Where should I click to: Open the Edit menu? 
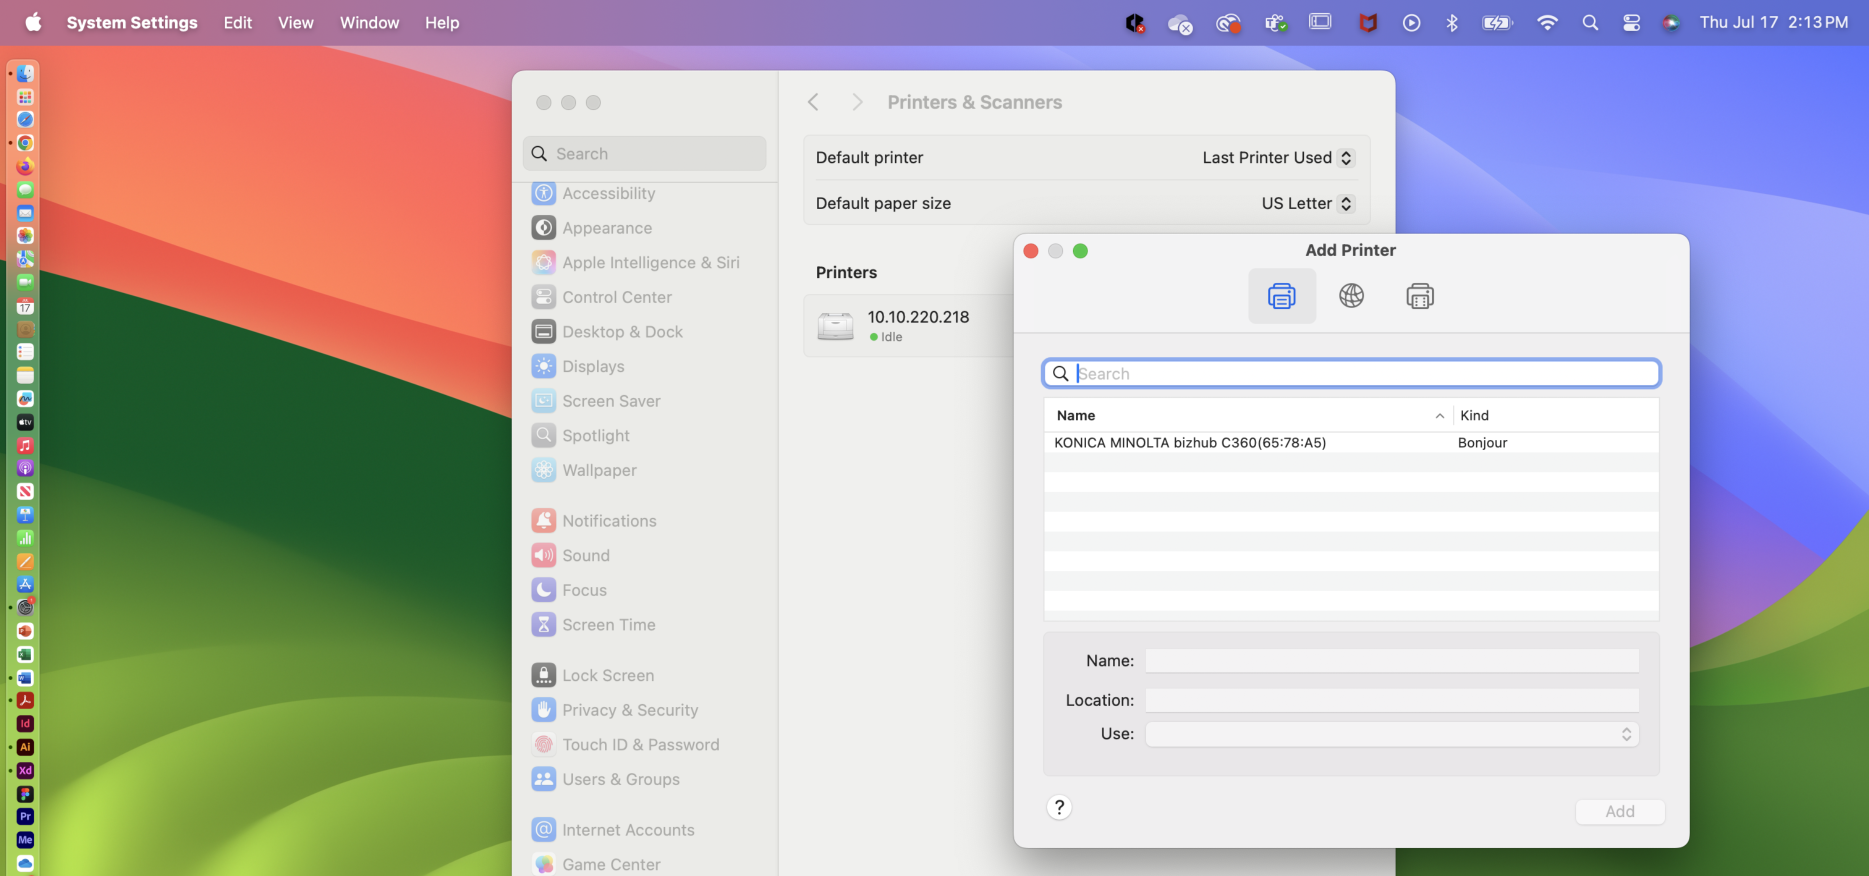(x=238, y=22)
